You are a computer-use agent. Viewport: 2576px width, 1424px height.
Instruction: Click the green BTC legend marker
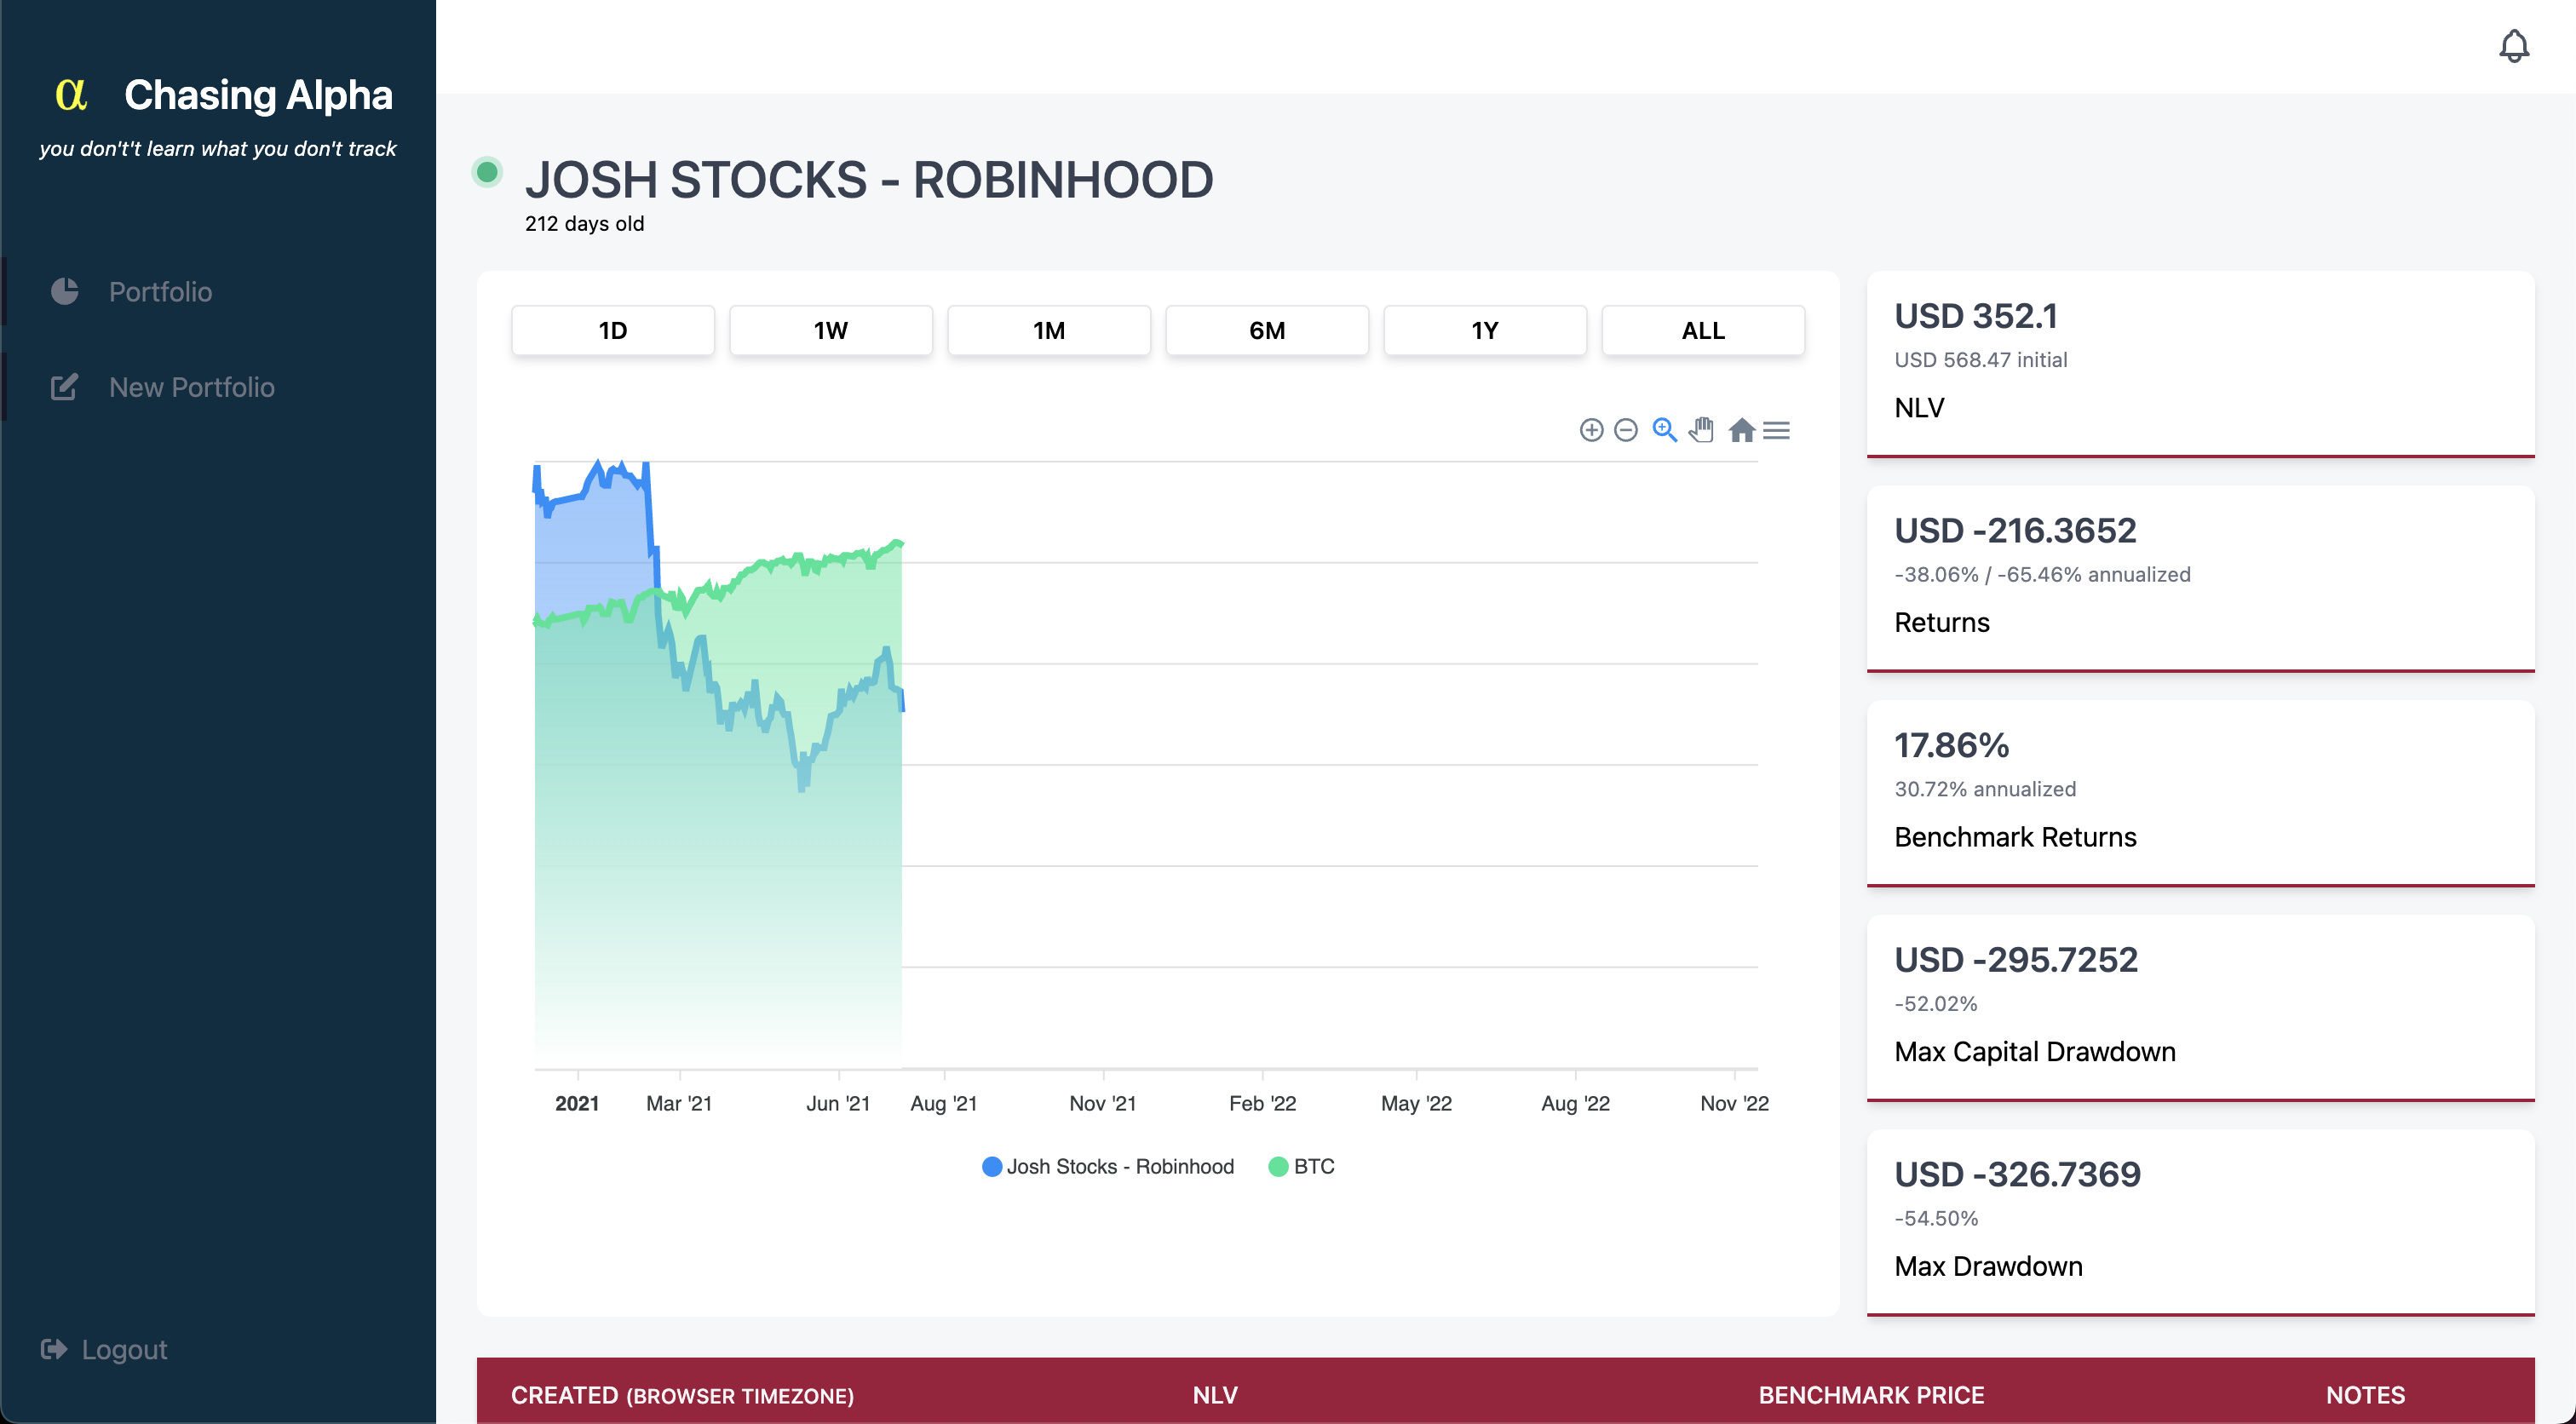(1278, 1166)
